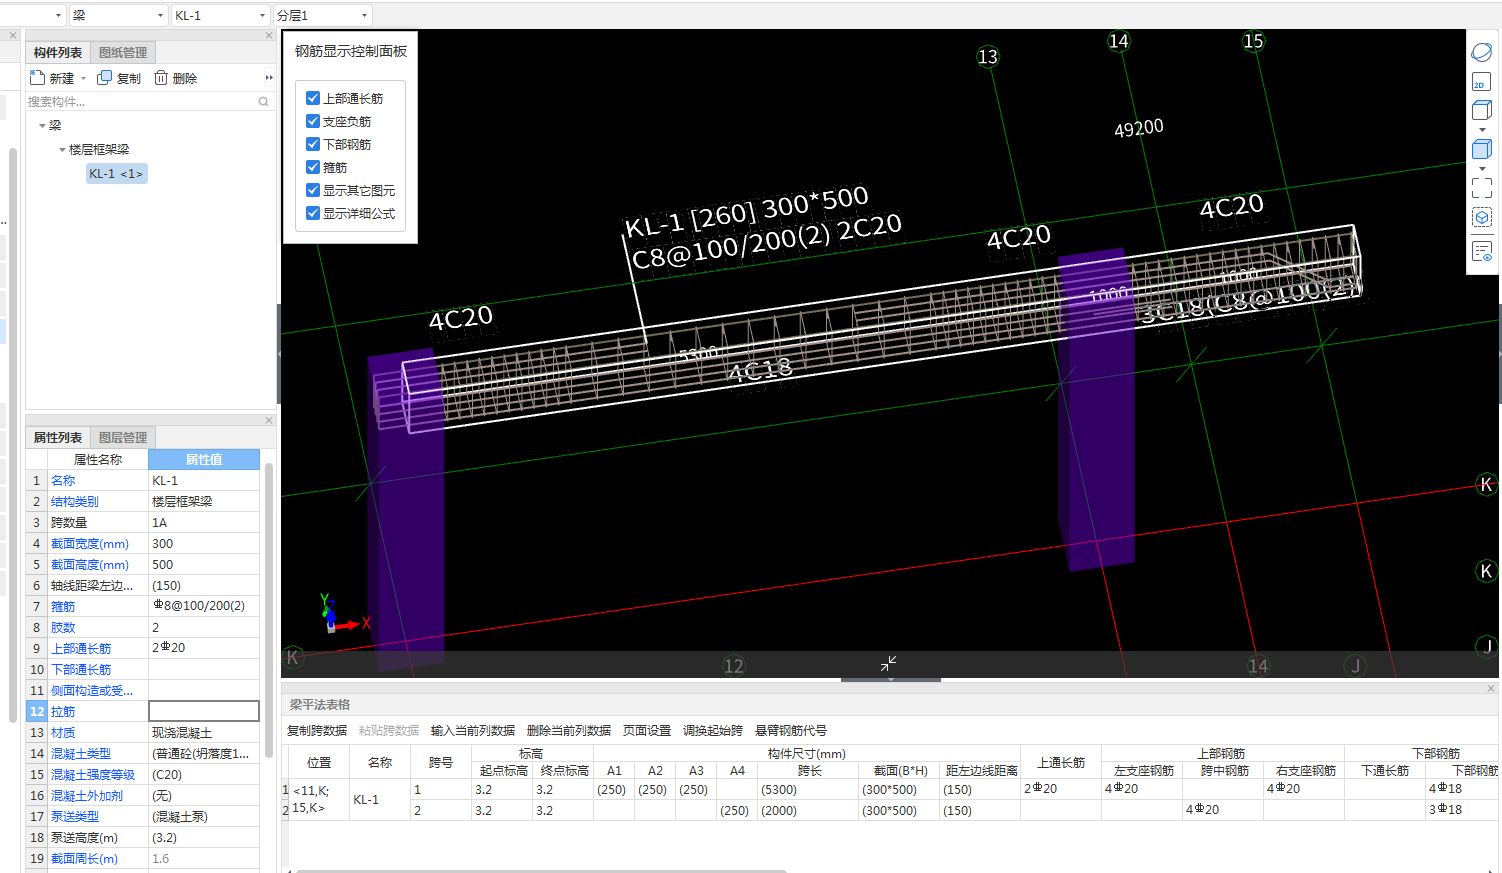This screenshot has height=873, width=1502.
Task: Click the 截面宽度 value 300
Action: (x=204, y=544)
